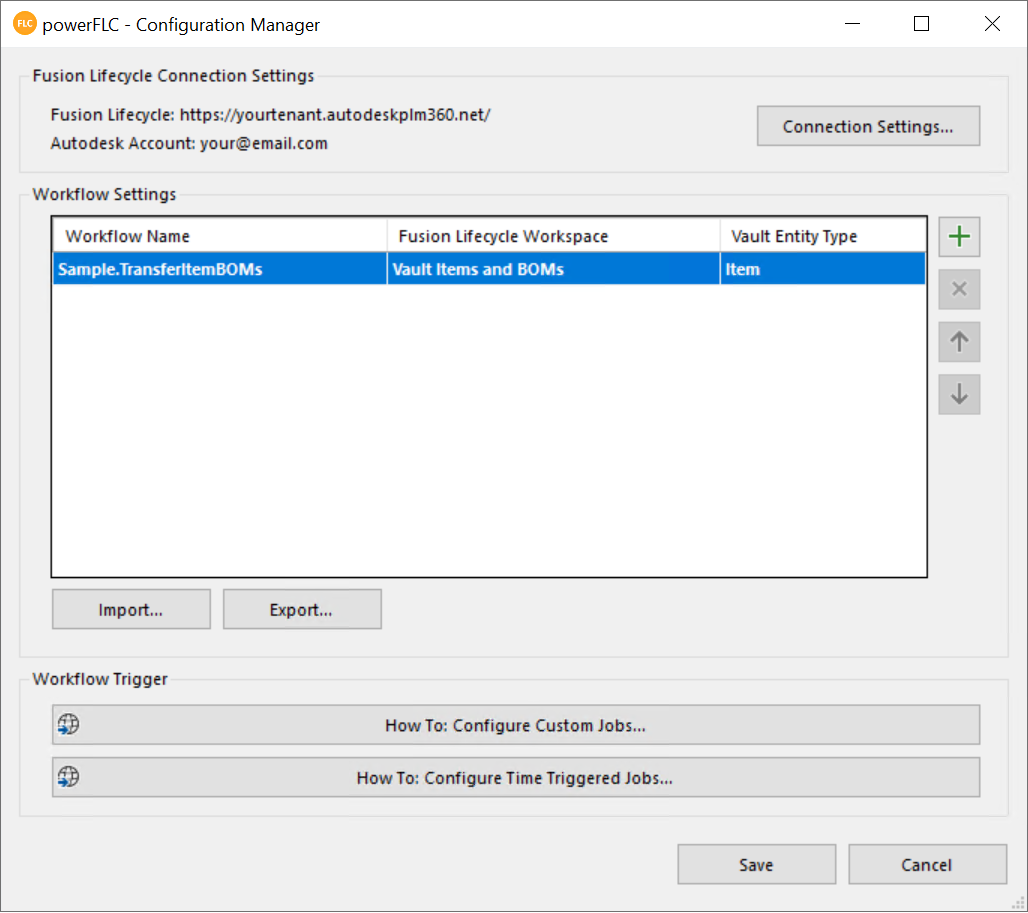This screenshot has width=1028, height=913.
Task: Sort by Fusion Lifecycle Workspace column header
Action: [x=552, y=236]
